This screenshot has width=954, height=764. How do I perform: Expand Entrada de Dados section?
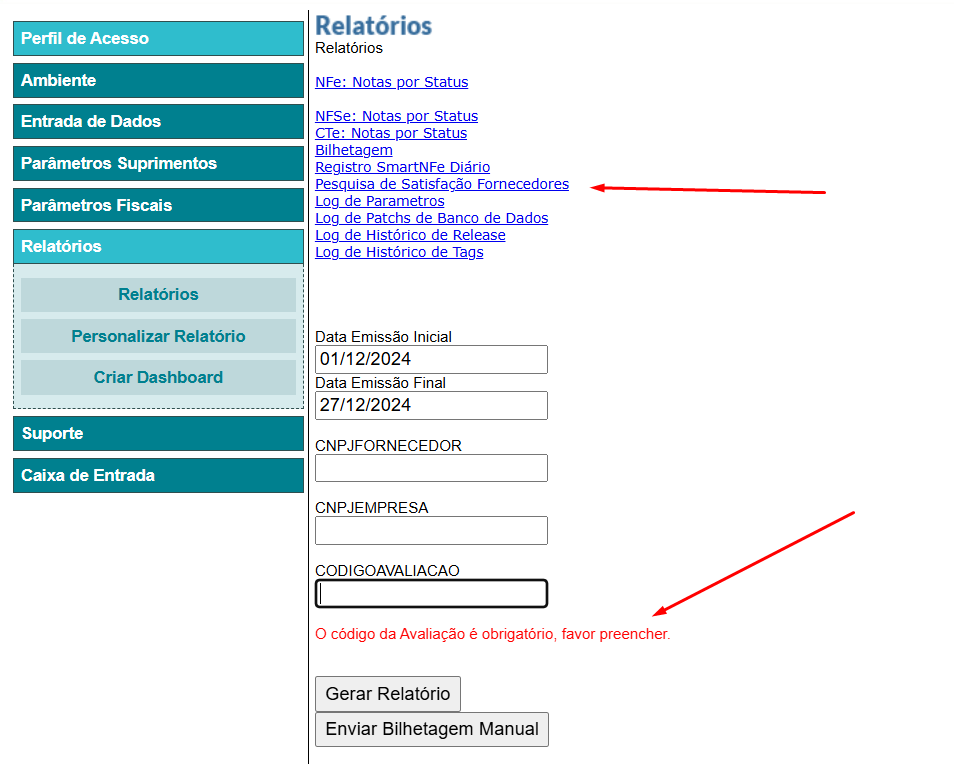click(x=158, y=122)
